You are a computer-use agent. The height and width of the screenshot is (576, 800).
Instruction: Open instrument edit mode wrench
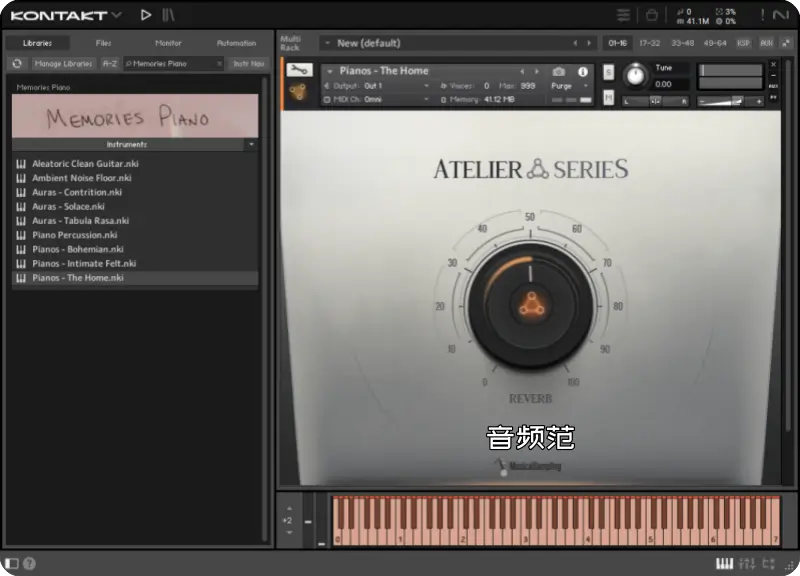pos(299,70)
